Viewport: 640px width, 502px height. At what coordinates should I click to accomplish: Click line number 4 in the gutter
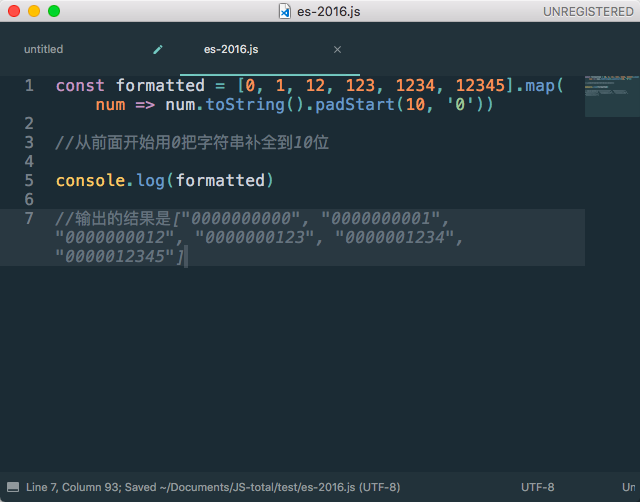click(x=29, y=162)
